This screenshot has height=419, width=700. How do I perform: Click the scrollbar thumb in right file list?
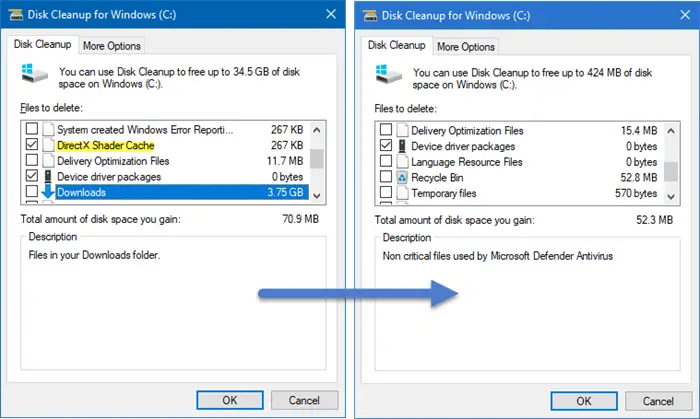(x=671, y=171)
